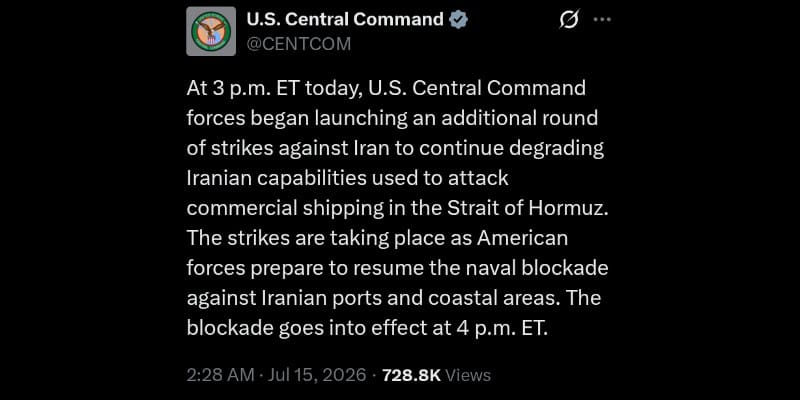The height and width of the screenshot is (400, 800).
Task: Click the Views label
Action: (468, 375)
